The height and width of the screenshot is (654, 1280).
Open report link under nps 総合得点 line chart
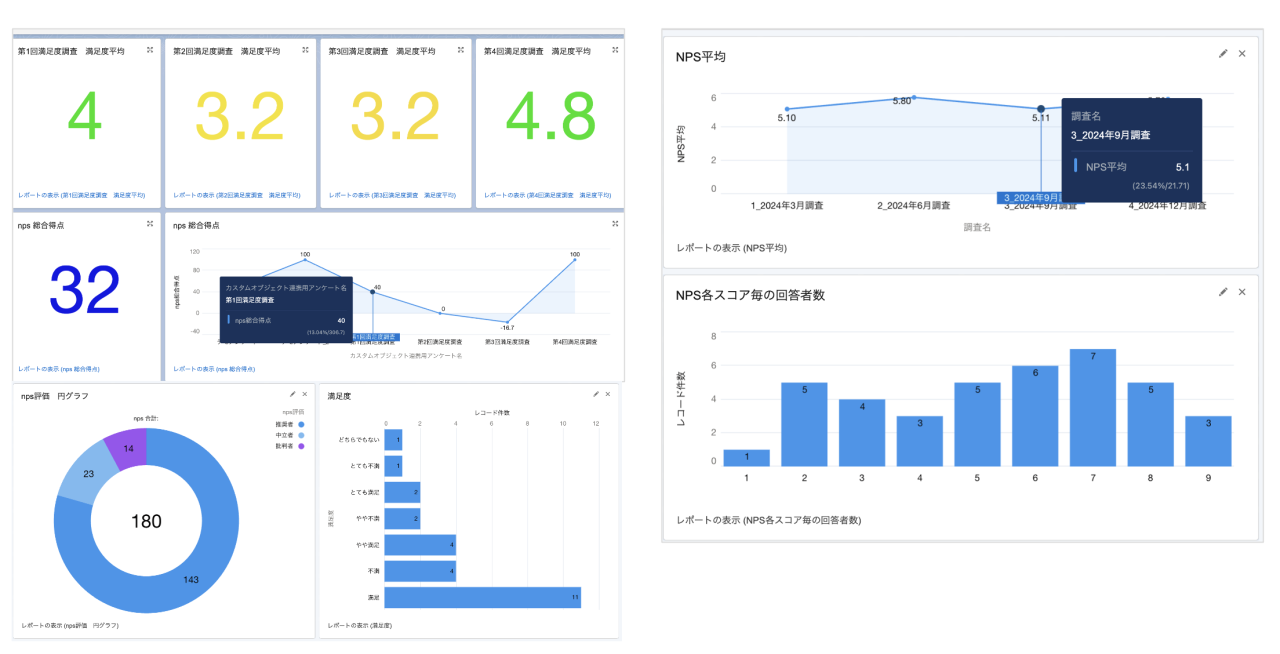[x=214, y=369]
